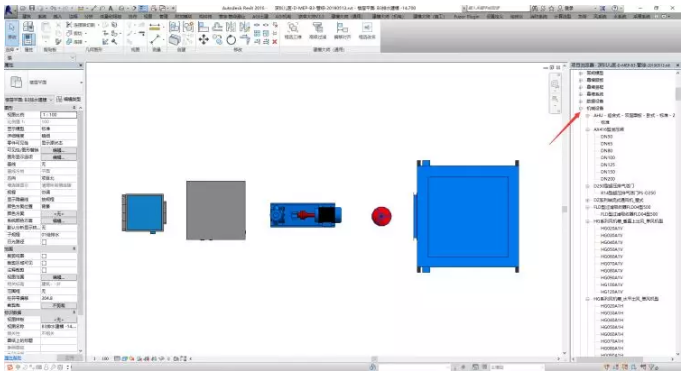Click the red X Delete icon

pyautogui.click(x=275, y=42)
